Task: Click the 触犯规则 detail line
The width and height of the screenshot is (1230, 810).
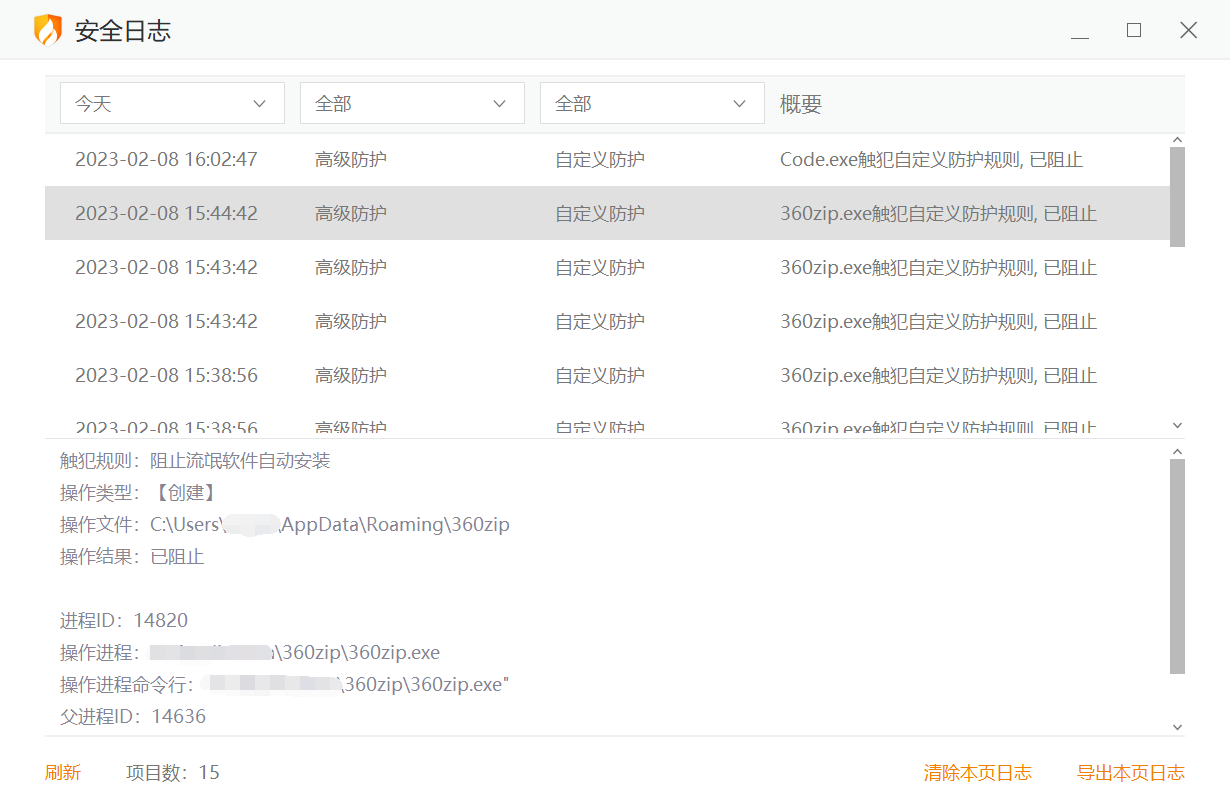Action: (x=195, y=461)
